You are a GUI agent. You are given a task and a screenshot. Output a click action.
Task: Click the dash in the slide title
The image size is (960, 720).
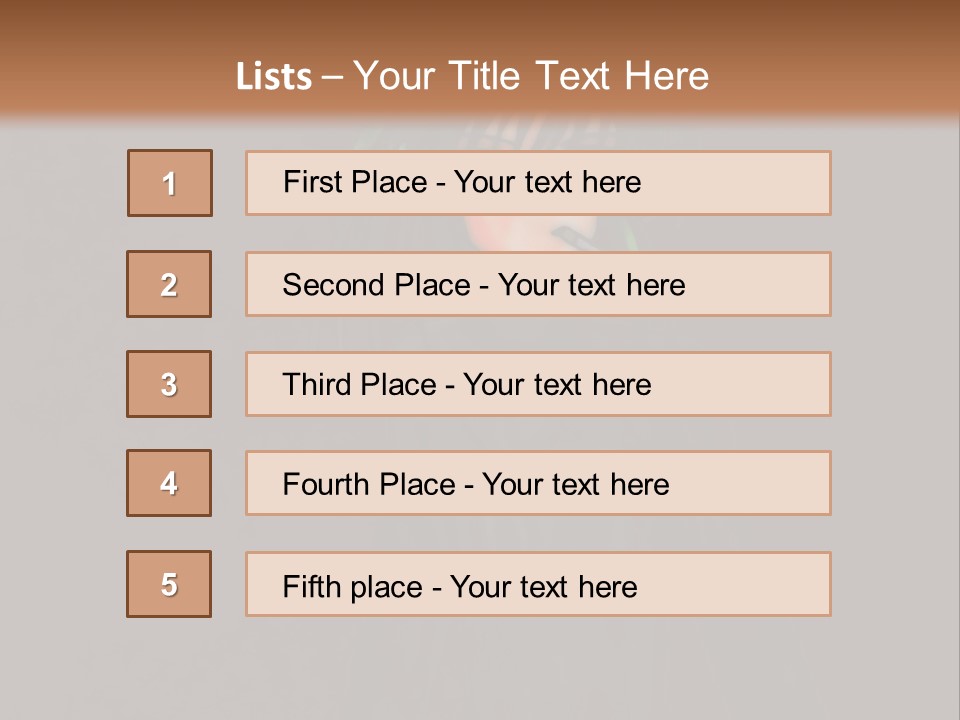tap(332, 77)
